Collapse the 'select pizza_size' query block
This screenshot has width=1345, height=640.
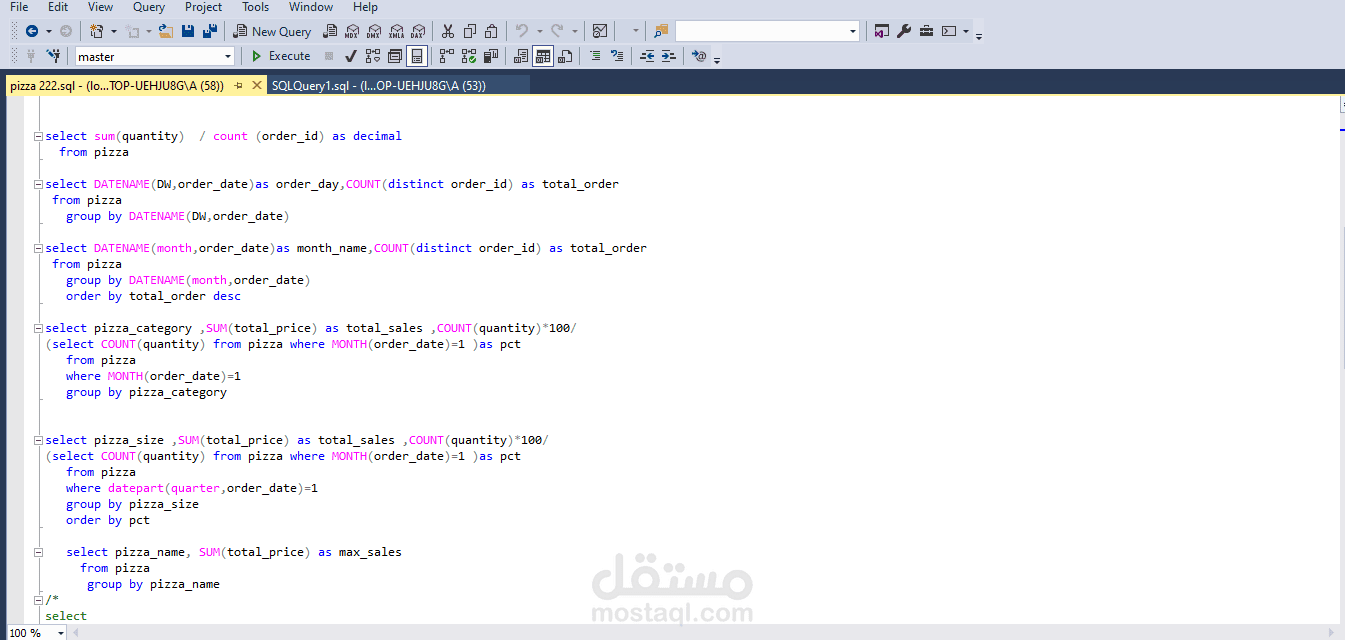point(37,440)
